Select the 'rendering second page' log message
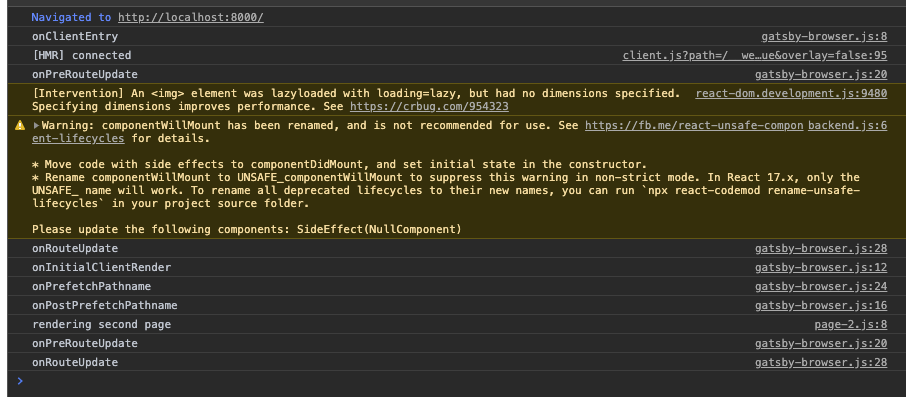 point(102,324)
